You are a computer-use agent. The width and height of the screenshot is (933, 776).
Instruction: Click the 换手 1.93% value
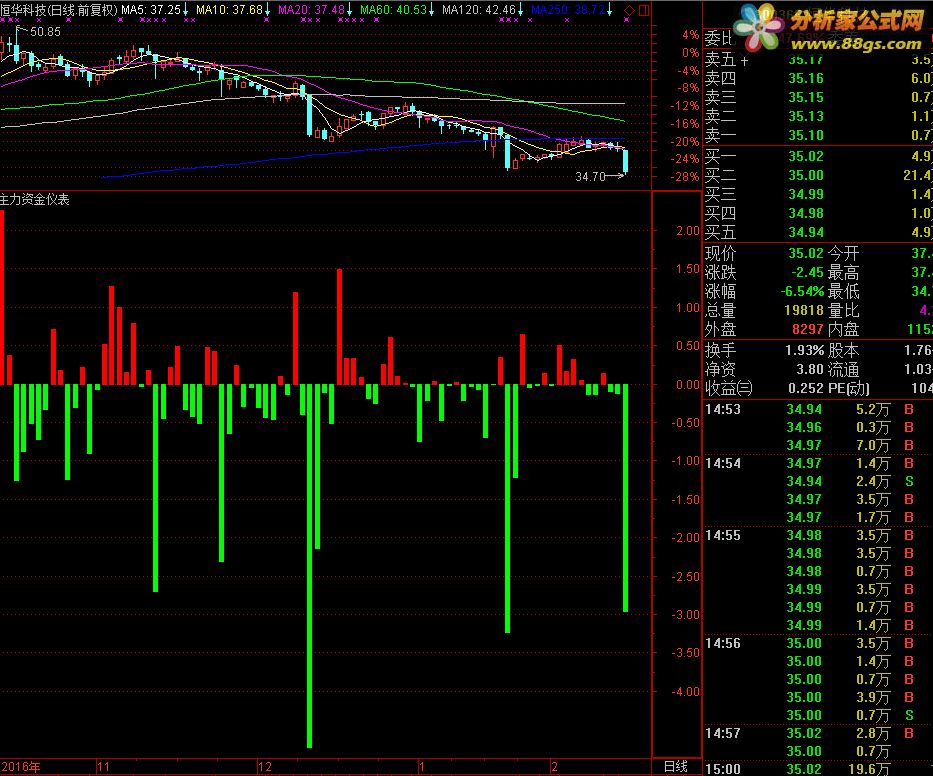[804, 351]
